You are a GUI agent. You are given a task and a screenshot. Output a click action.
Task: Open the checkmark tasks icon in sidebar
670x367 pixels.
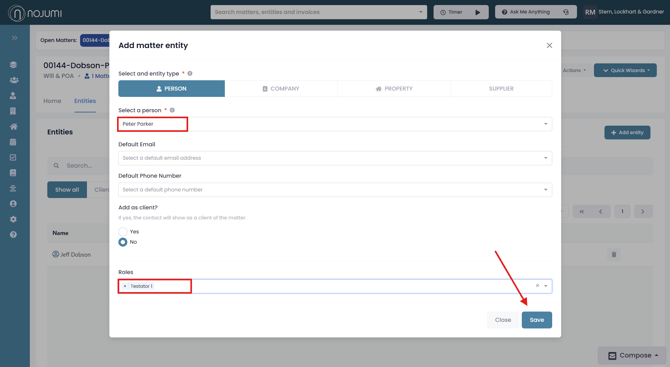pyautogui.click(x=13, y=157)
